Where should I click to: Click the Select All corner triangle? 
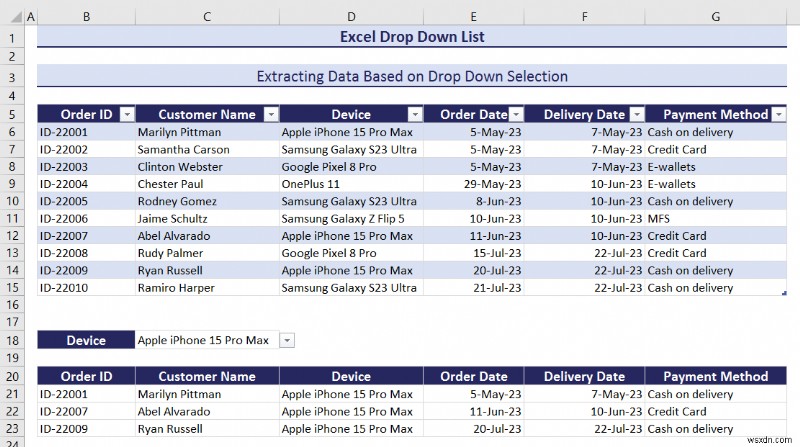(x=16, y=17)
